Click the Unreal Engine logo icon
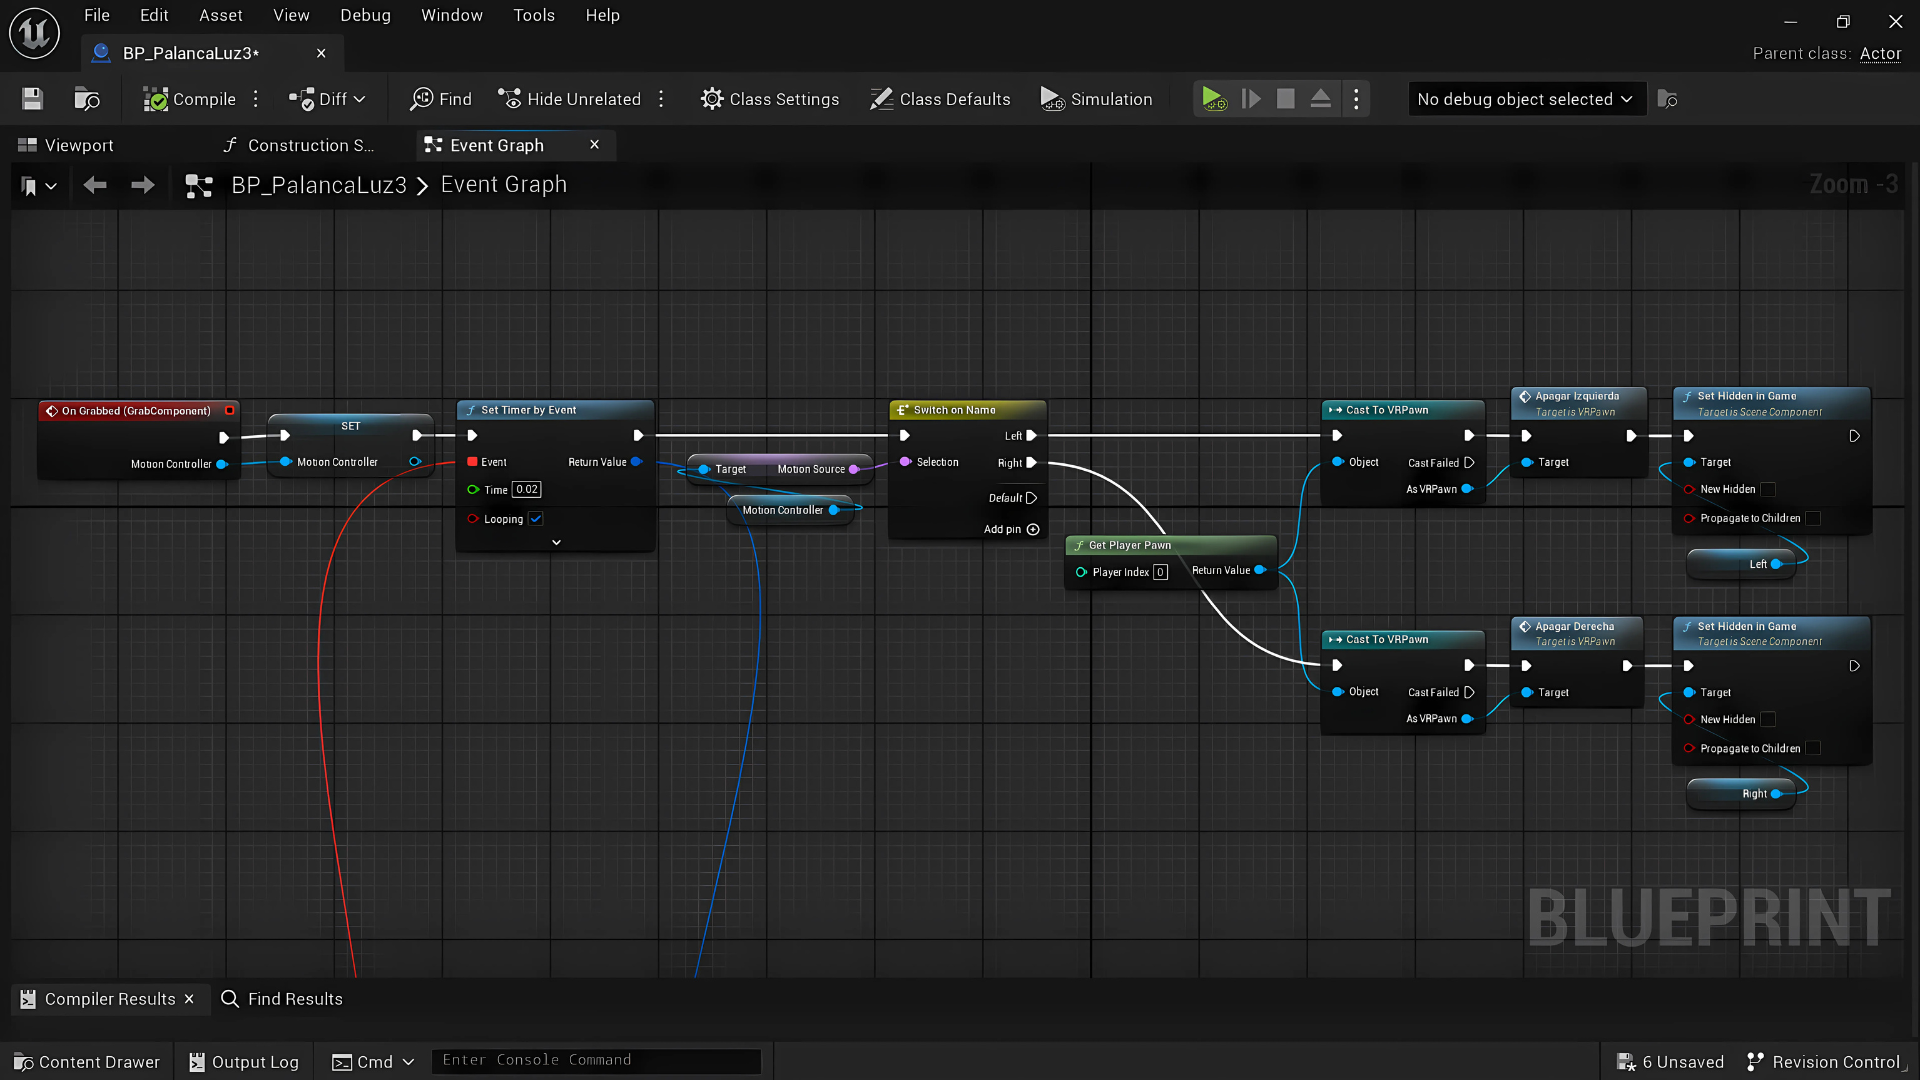1920x1080 pixels. point(34,32)
